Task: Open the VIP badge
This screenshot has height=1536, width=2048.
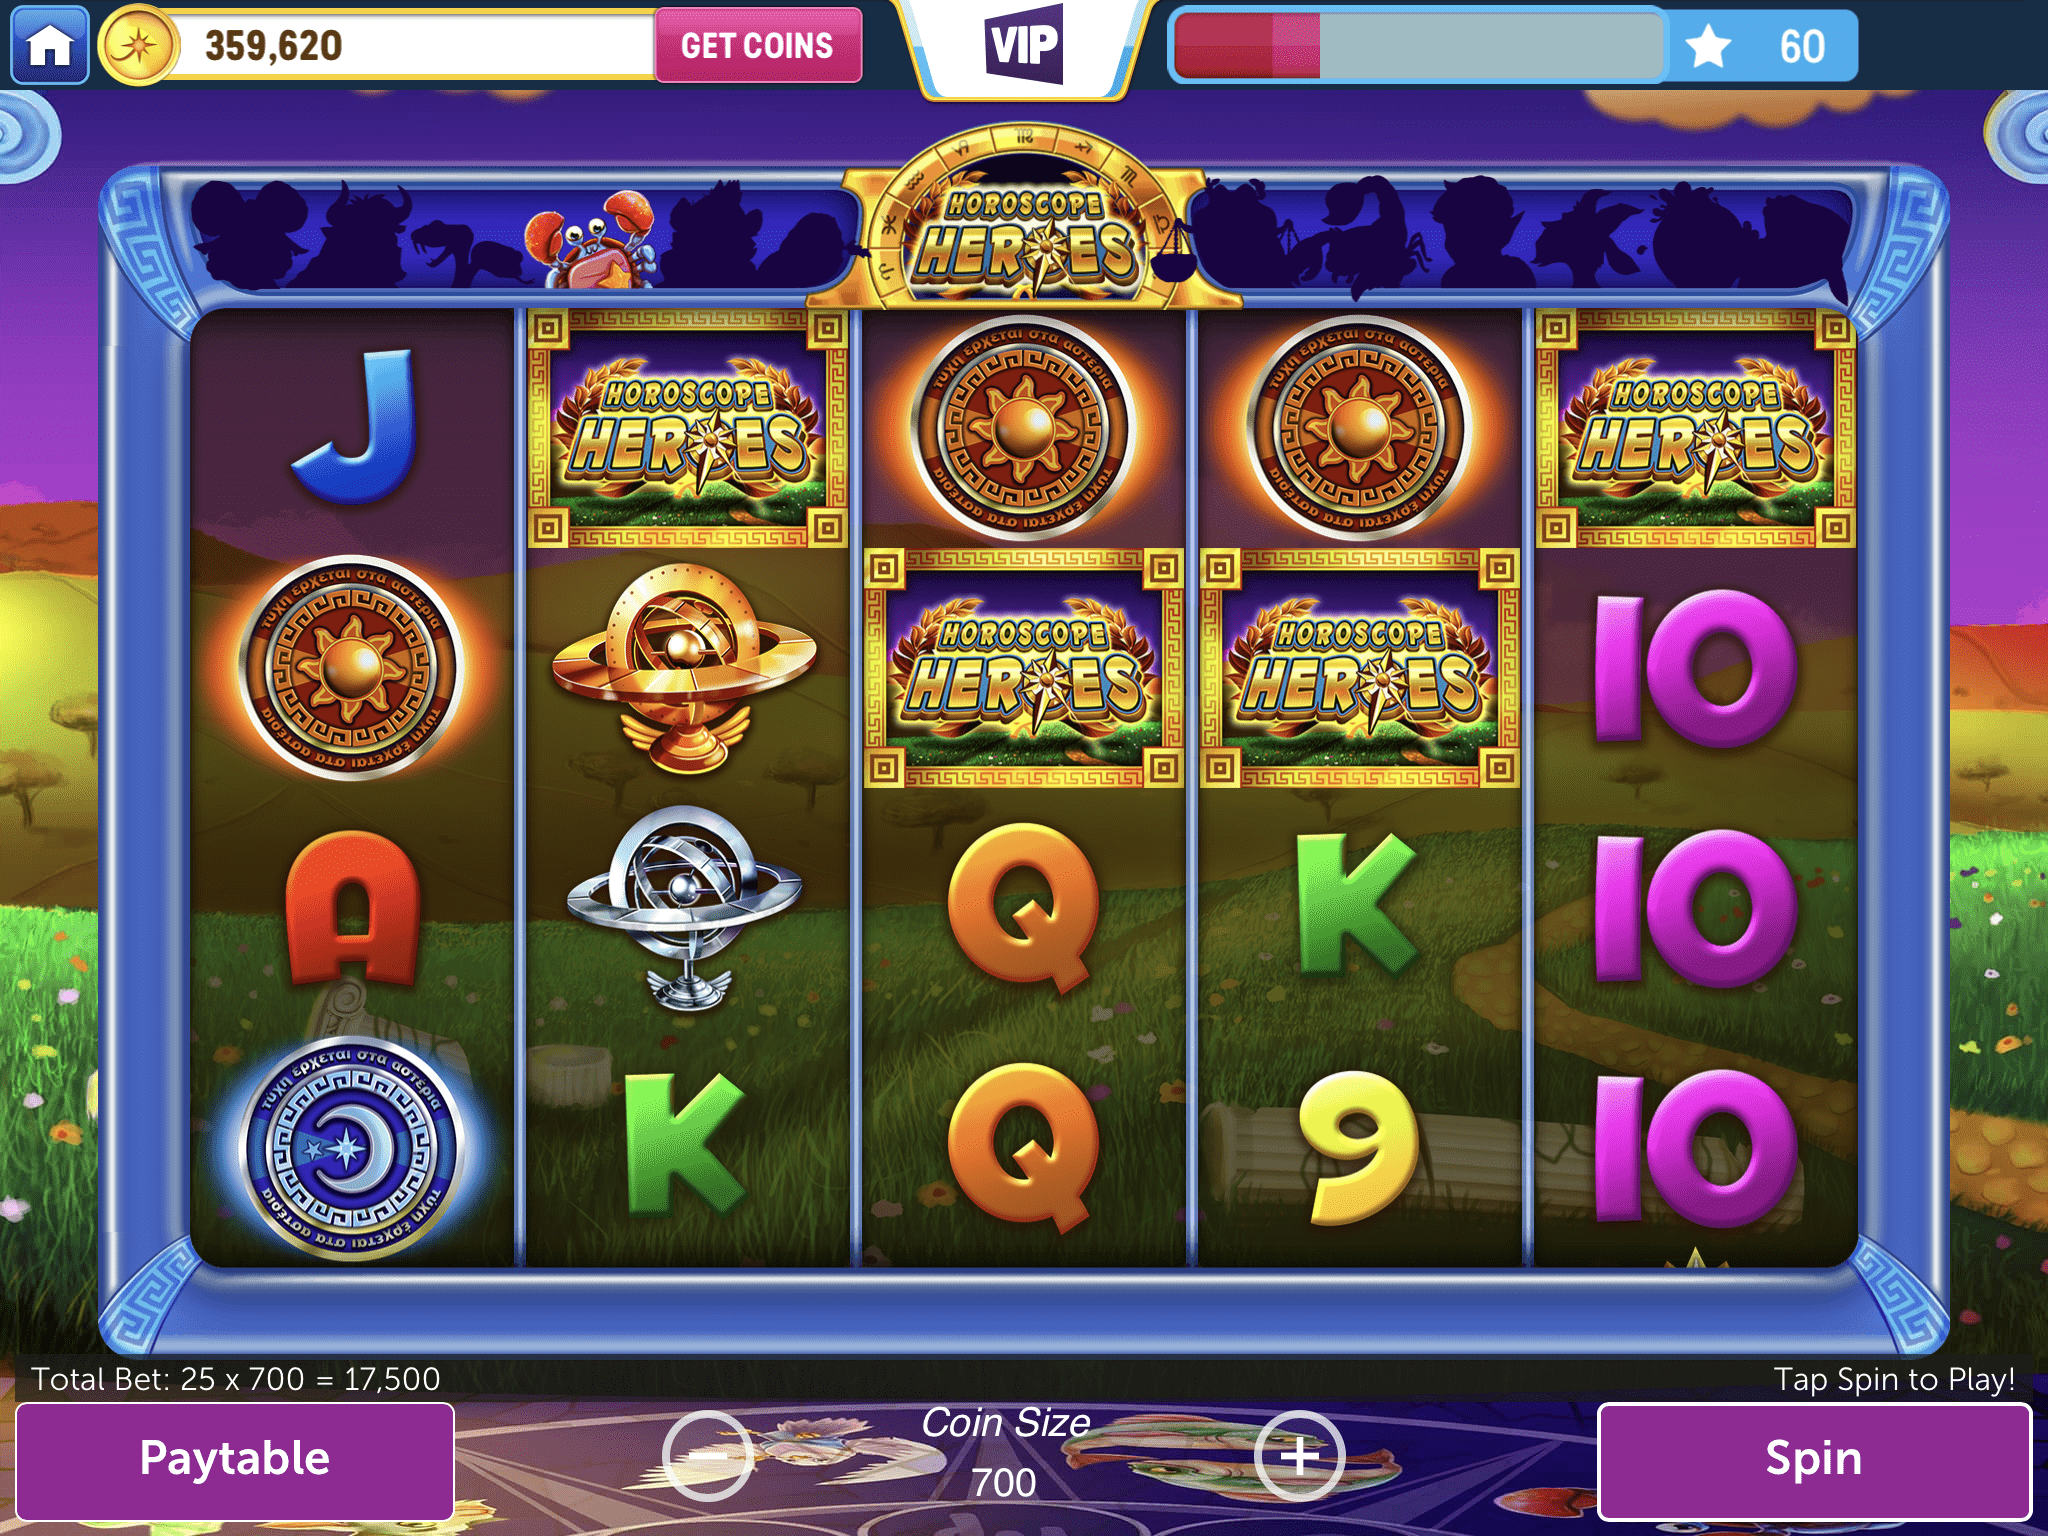Action: point(1023,45)
